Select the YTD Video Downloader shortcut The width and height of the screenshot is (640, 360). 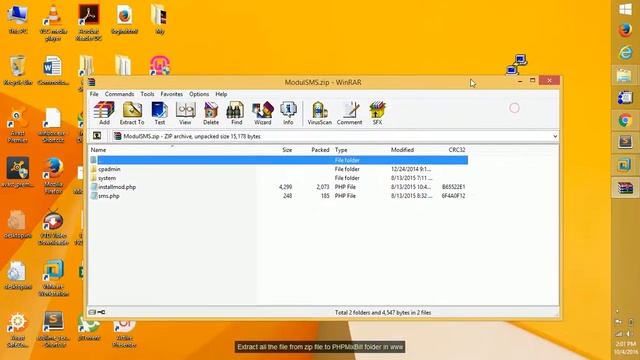pyautogui.click(x=53, y=227)
